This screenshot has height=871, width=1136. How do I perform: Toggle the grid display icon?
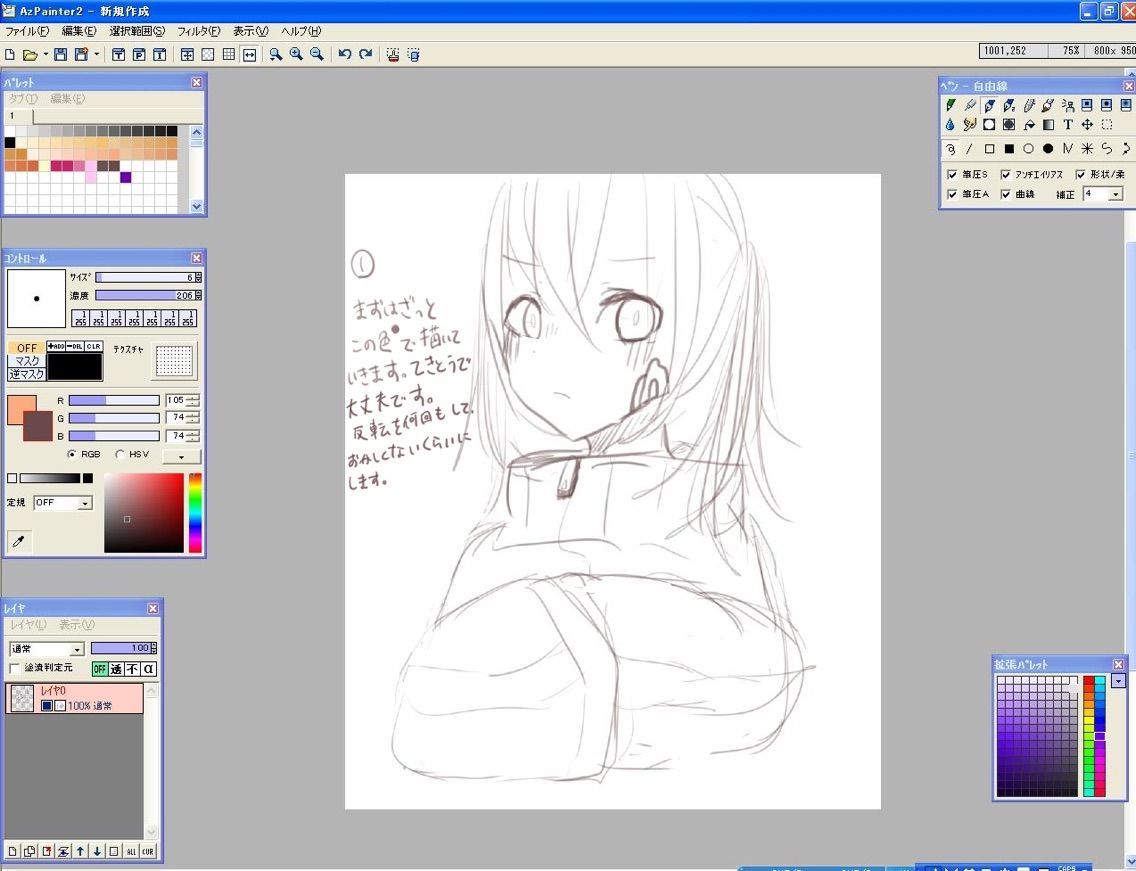(229, 54)
